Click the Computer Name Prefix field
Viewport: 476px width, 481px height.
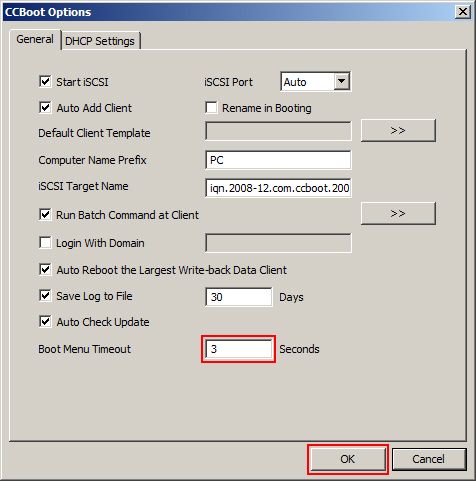[x=278, y=160]
